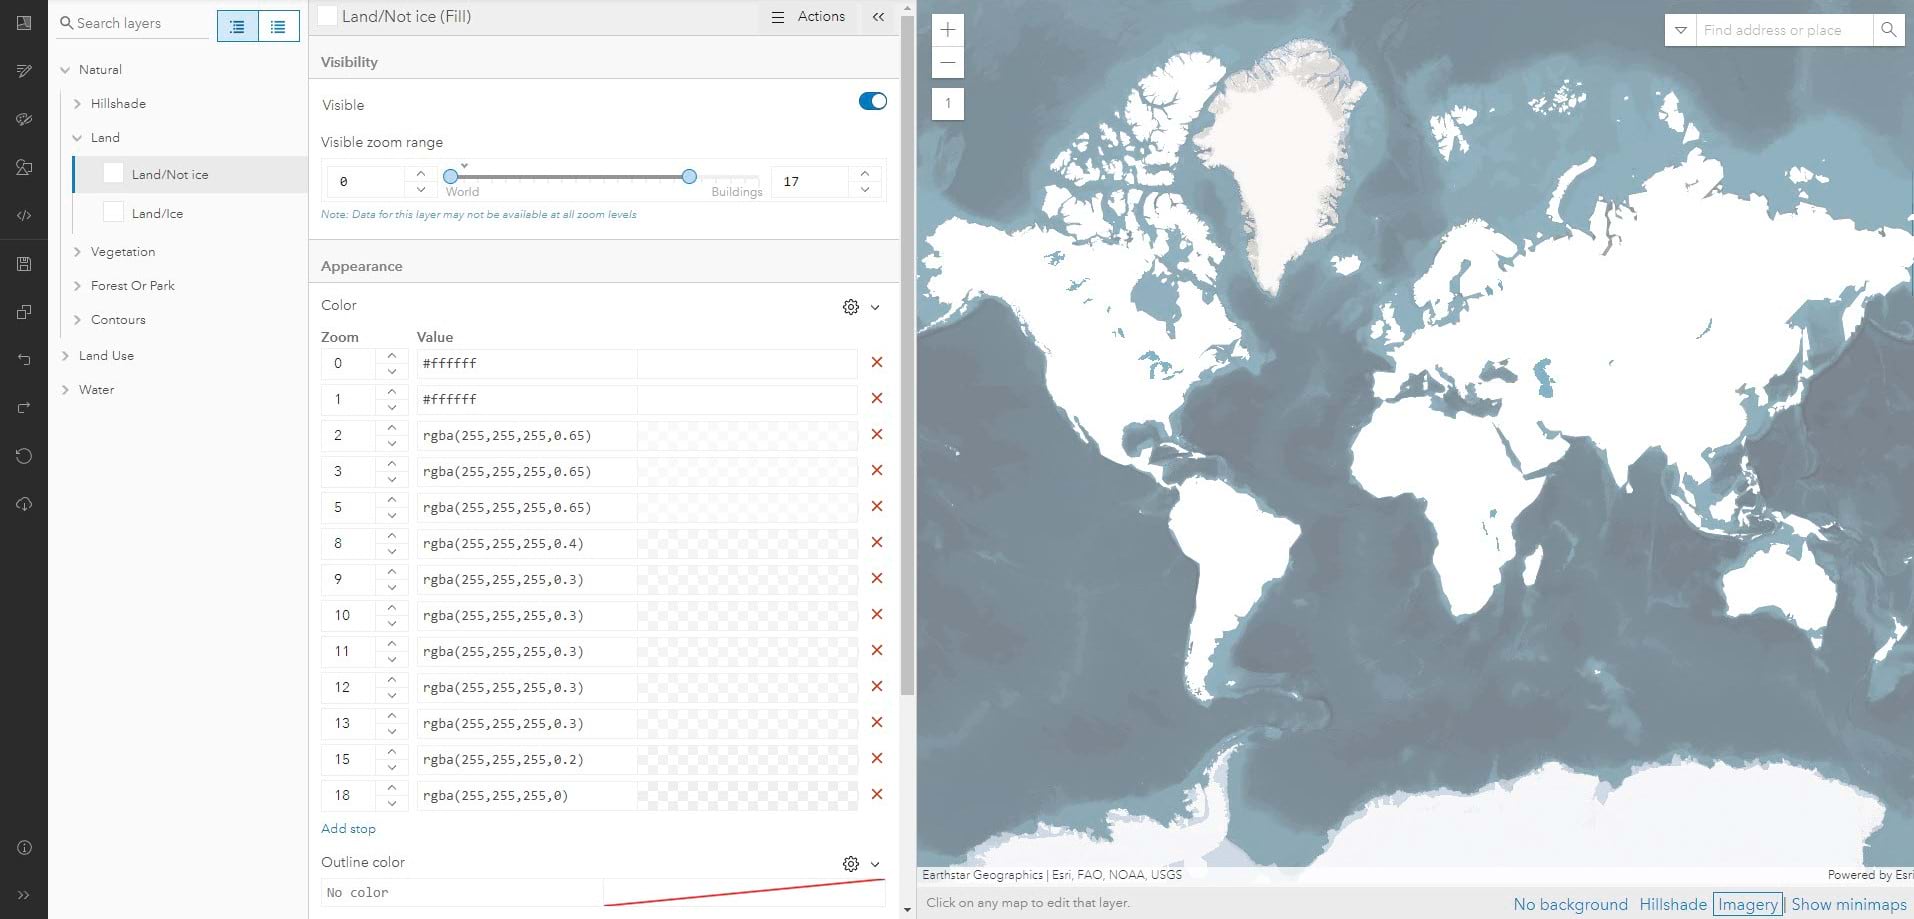
Task: Click the Find address or place field
Action: [1784, 30]
